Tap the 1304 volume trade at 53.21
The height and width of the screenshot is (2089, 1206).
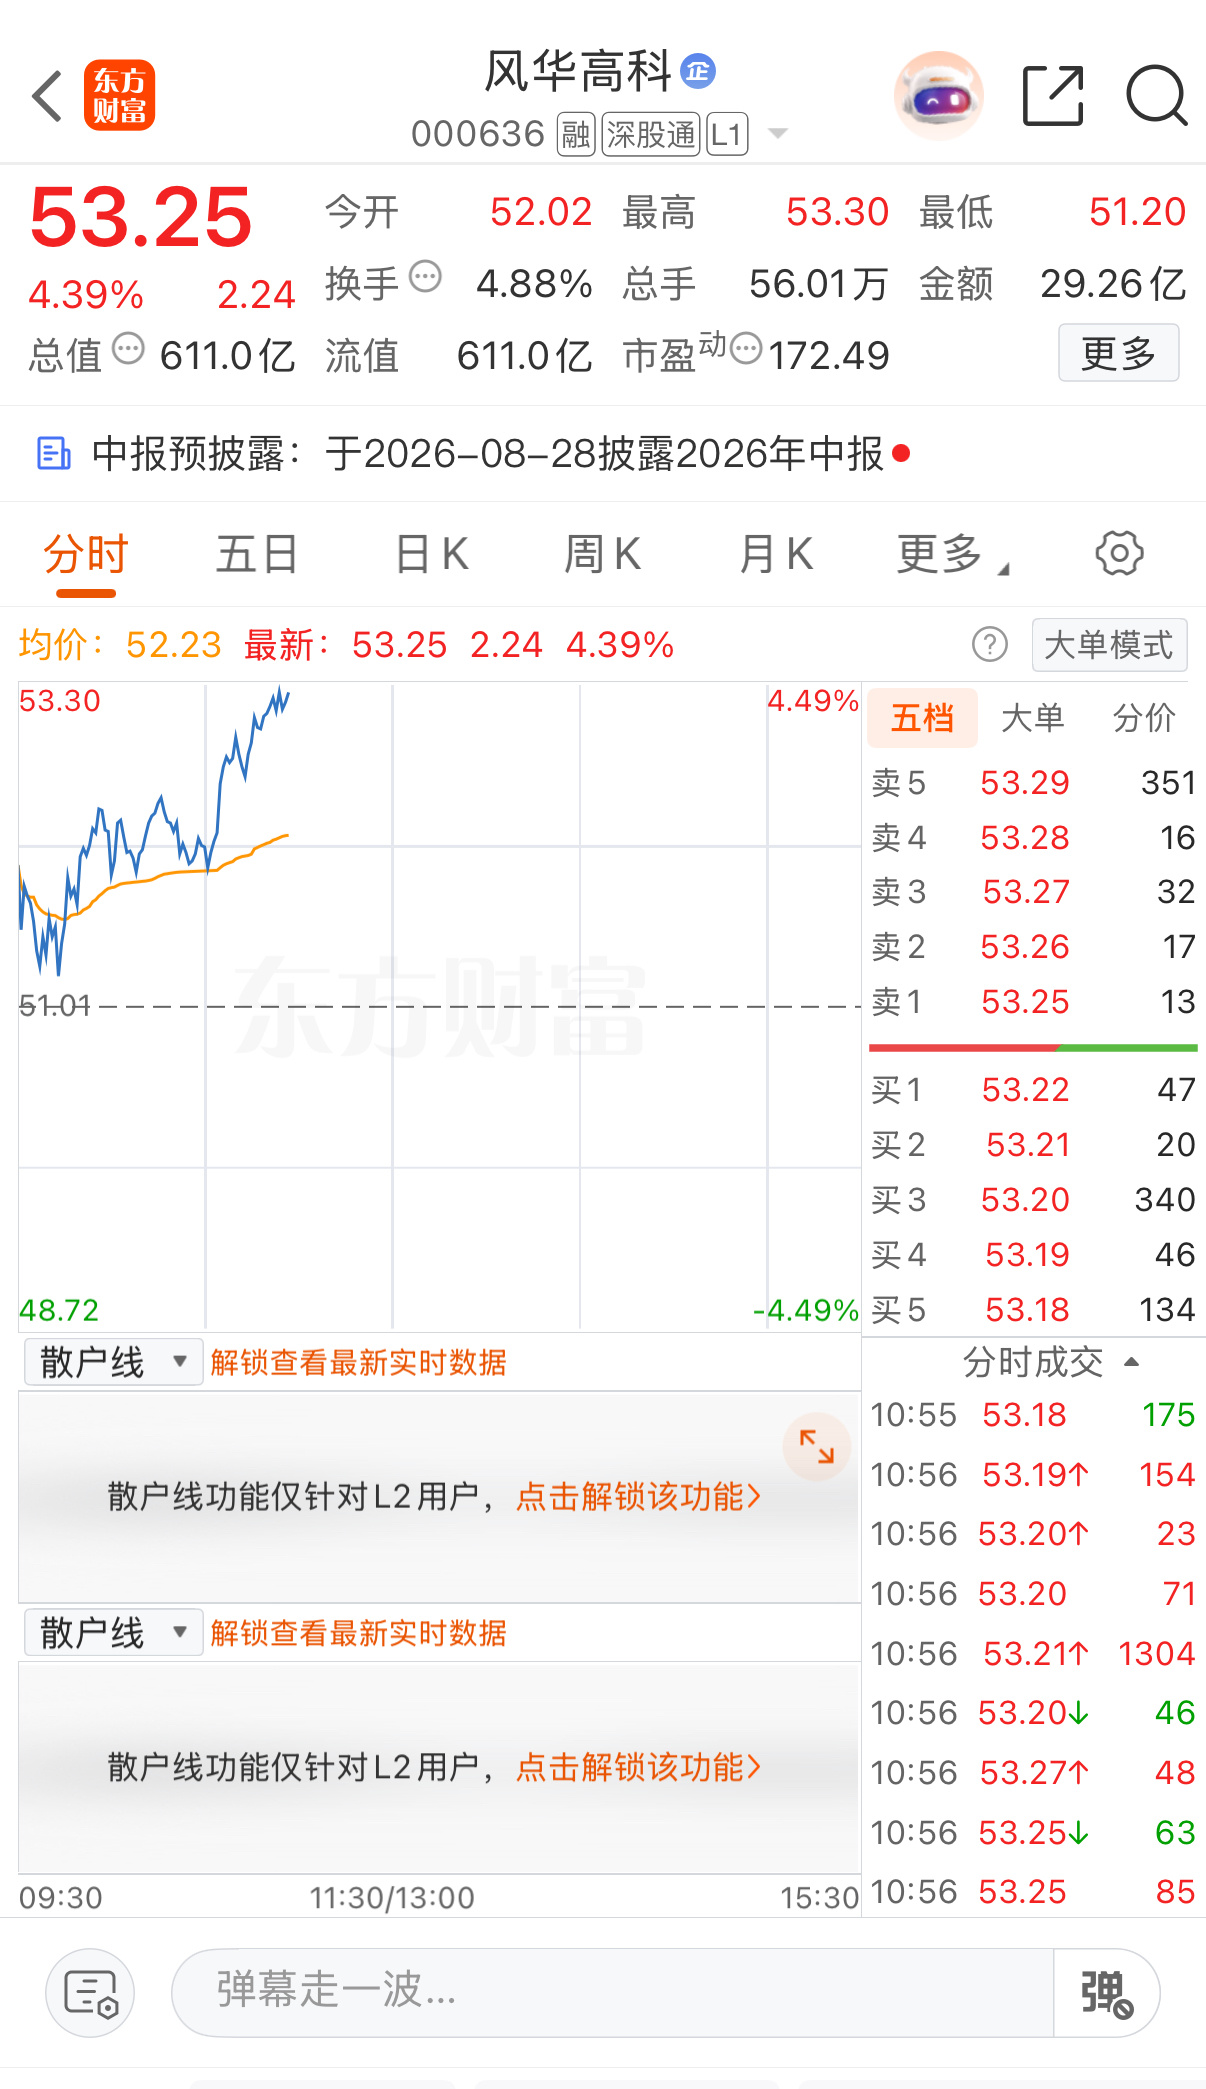(1033, 1653)
